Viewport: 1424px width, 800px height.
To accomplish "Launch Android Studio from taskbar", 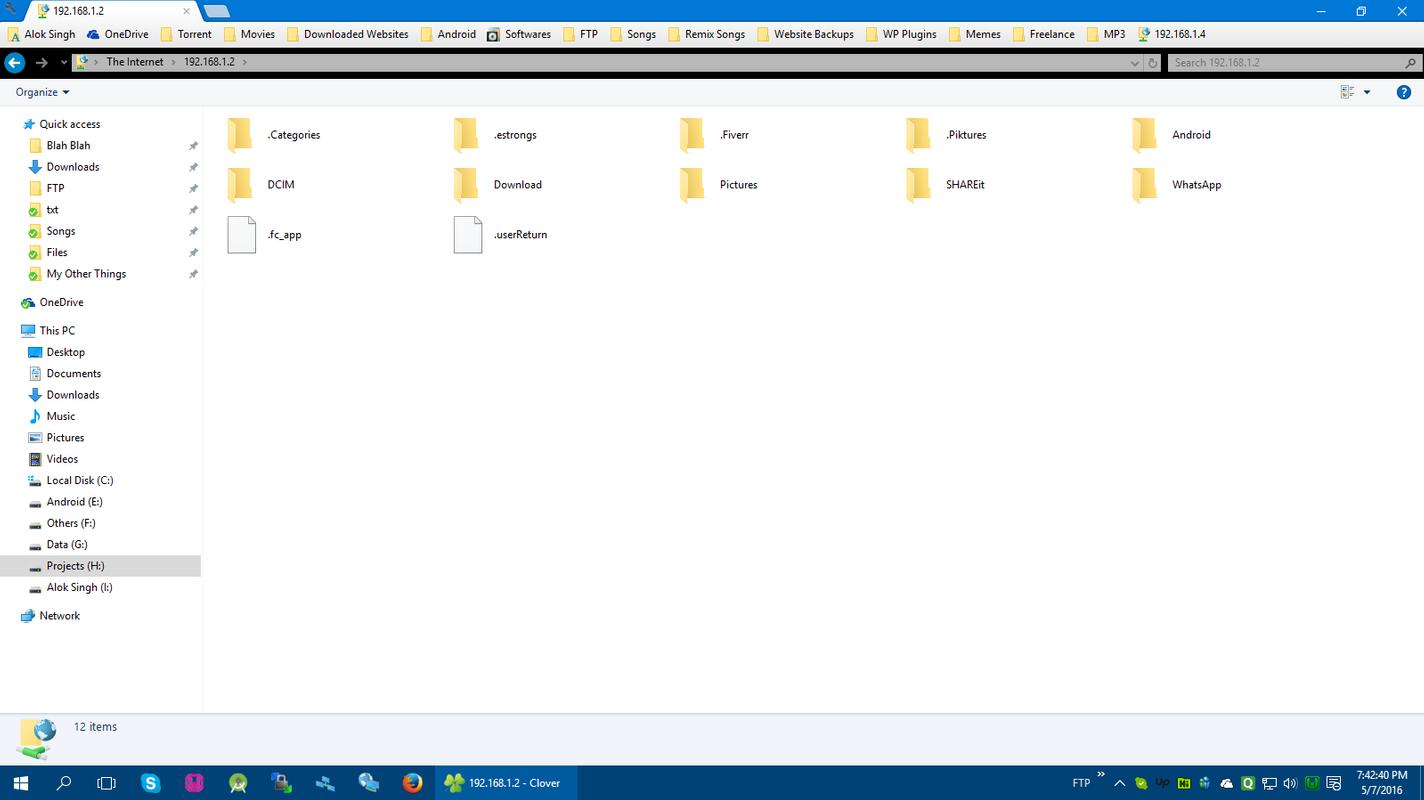I will 238,783.
